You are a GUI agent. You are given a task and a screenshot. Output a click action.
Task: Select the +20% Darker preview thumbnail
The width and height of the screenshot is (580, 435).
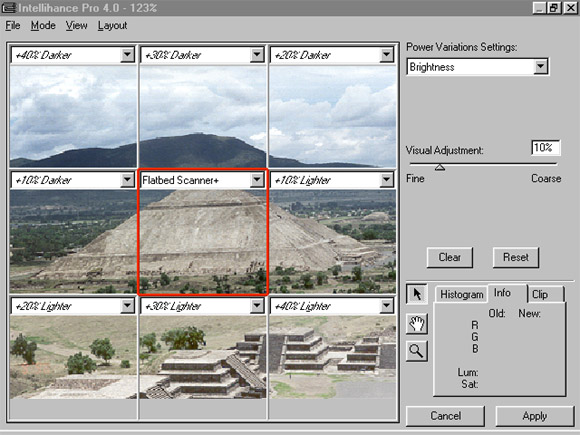click(333, 116)
